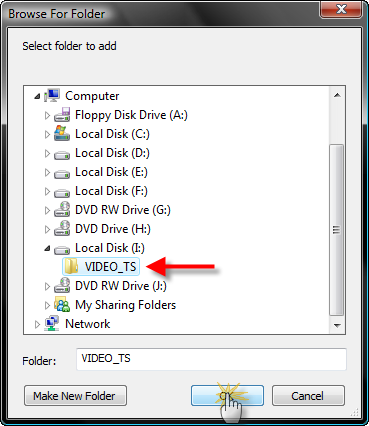Screen dimensions: 369x426
Task: Collapse the Computer node
Action: pyautogui.click(x=37, y=96)
